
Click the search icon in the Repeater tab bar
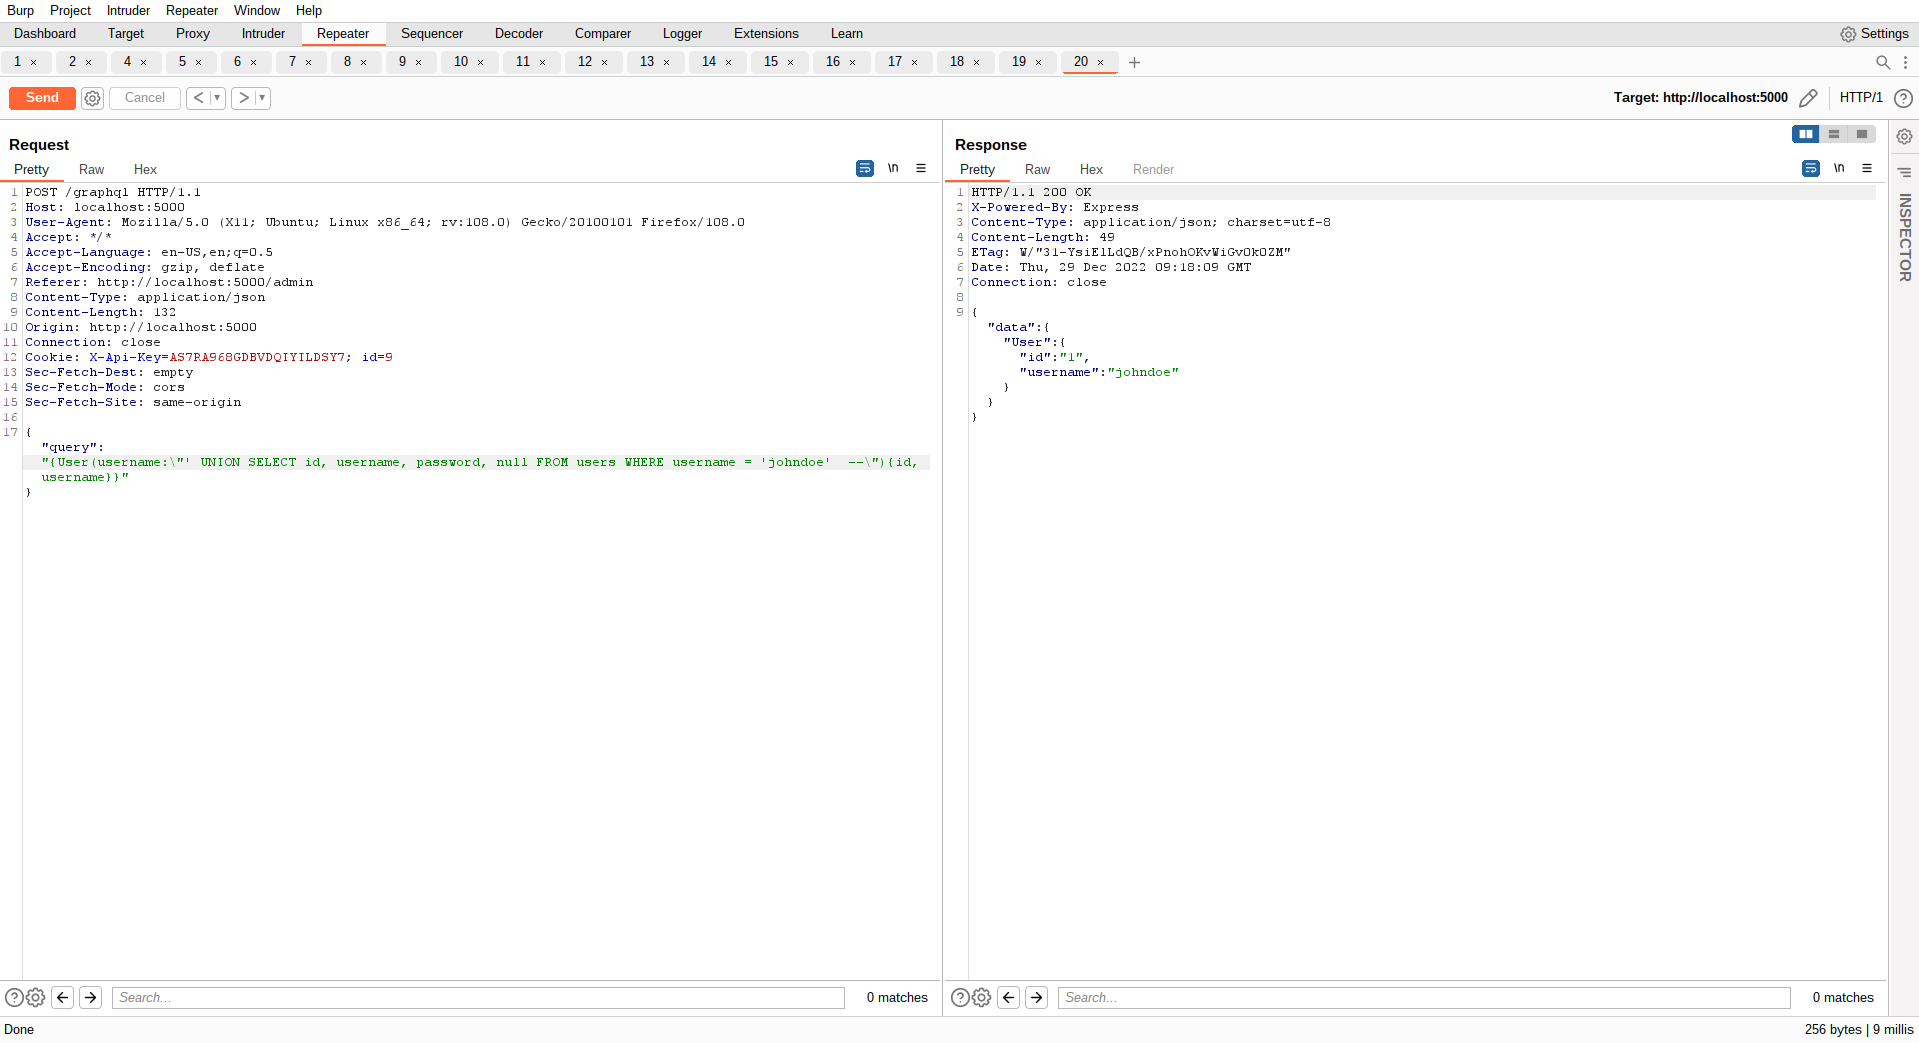click(x=1883, y=62)
